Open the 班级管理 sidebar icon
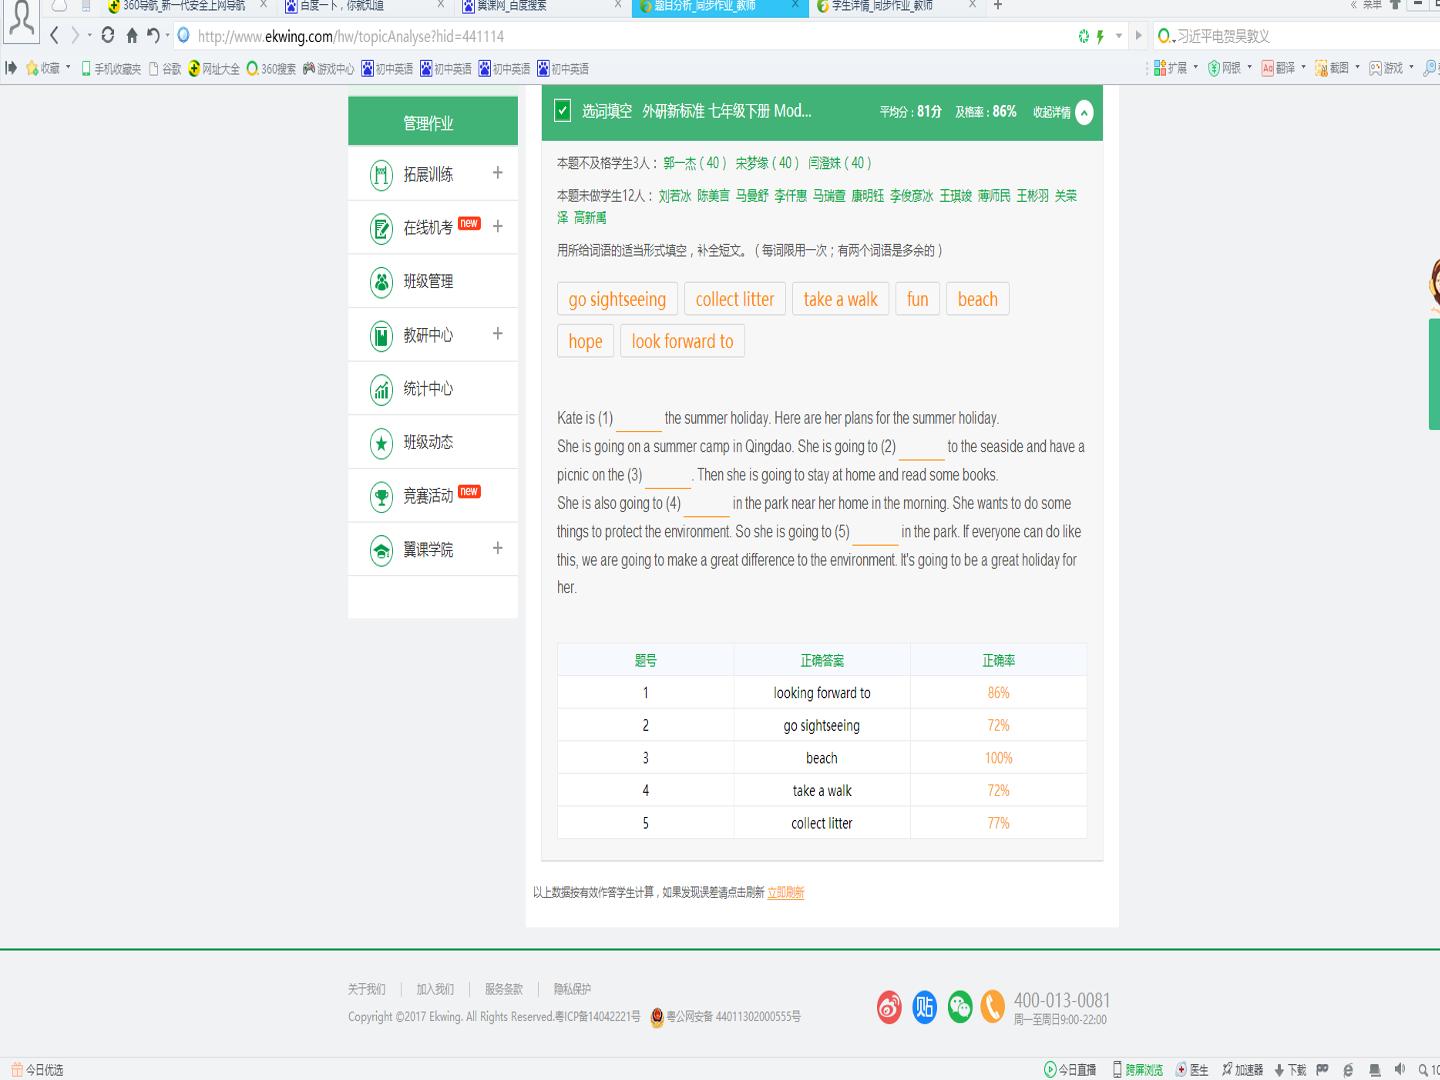This screenshot has width=1440, height=1080. click(381, 282)
